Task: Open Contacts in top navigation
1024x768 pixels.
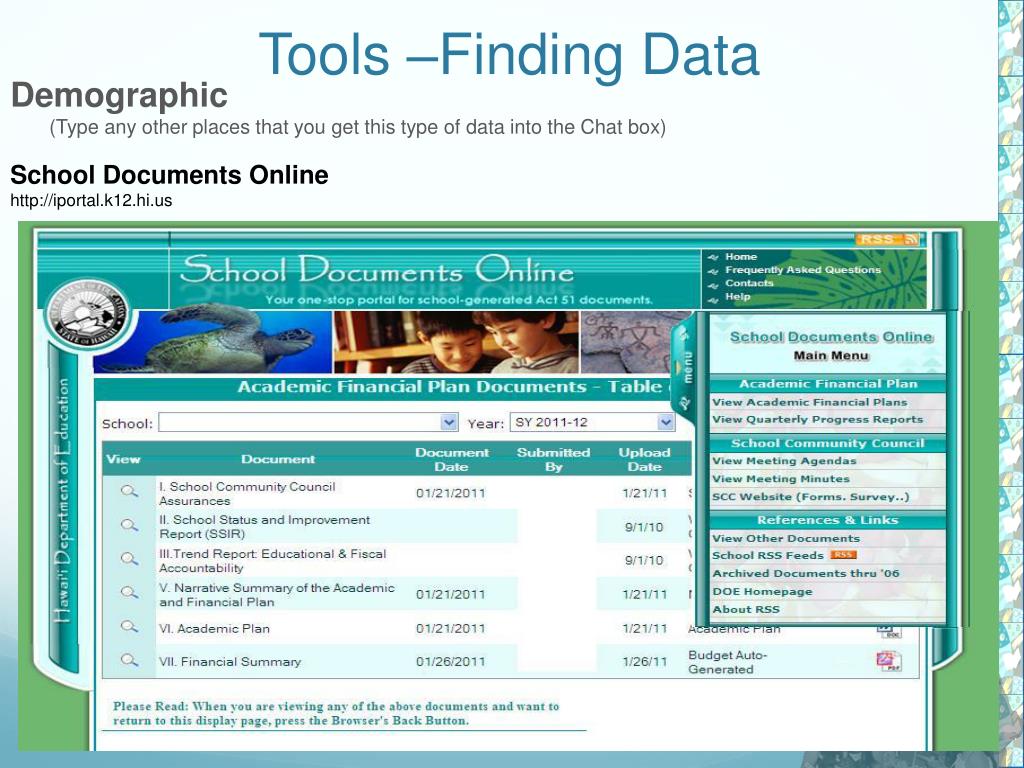Action: click(x=749, y=283)
